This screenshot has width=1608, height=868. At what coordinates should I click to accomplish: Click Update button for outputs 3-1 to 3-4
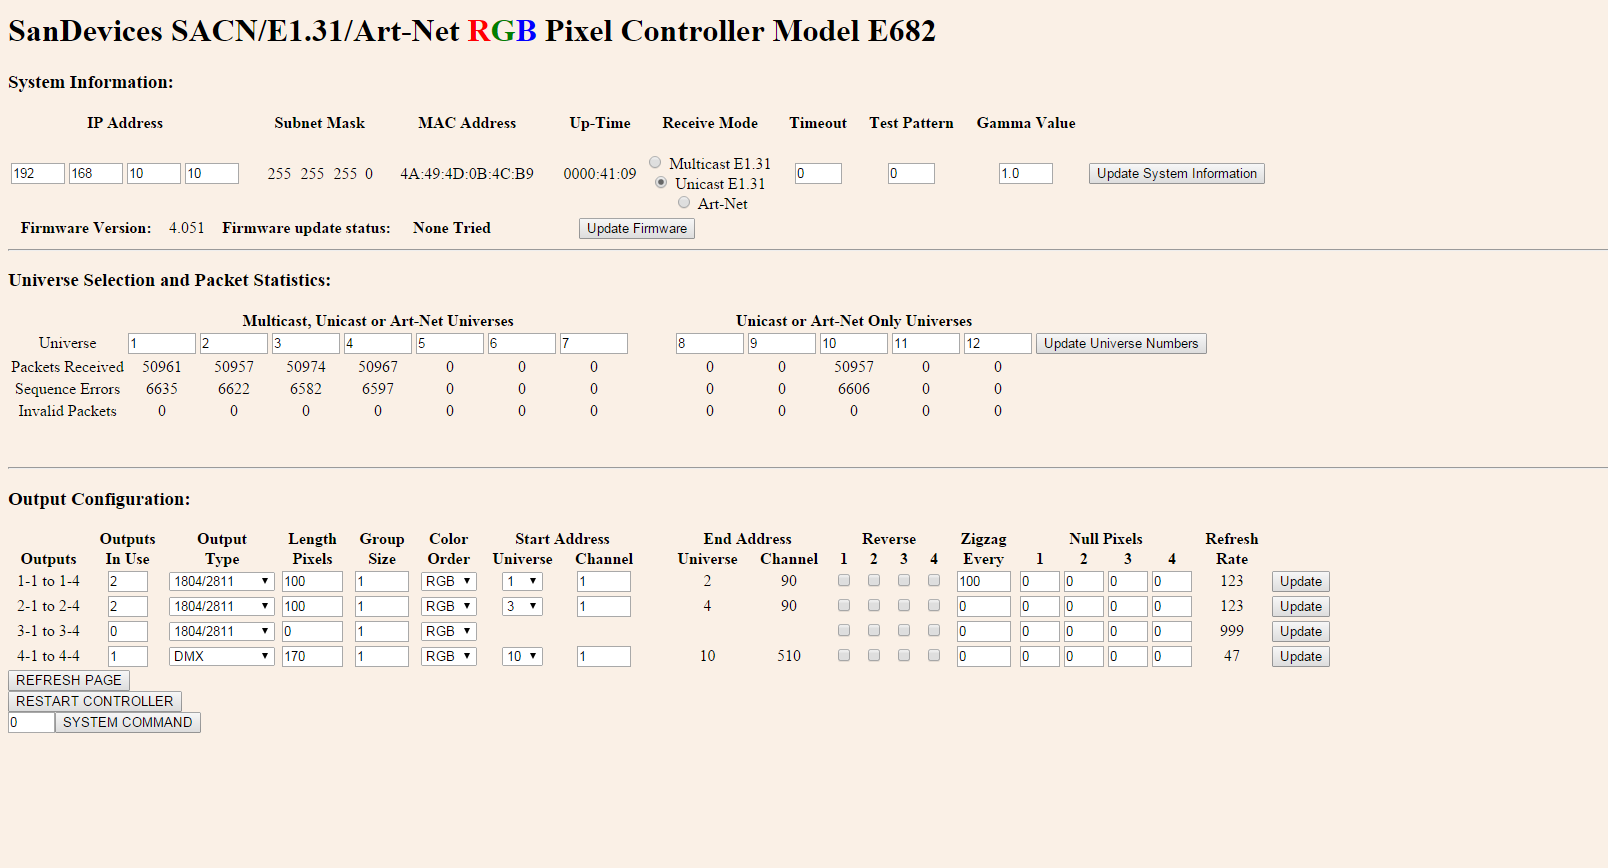pos(1301,631)
